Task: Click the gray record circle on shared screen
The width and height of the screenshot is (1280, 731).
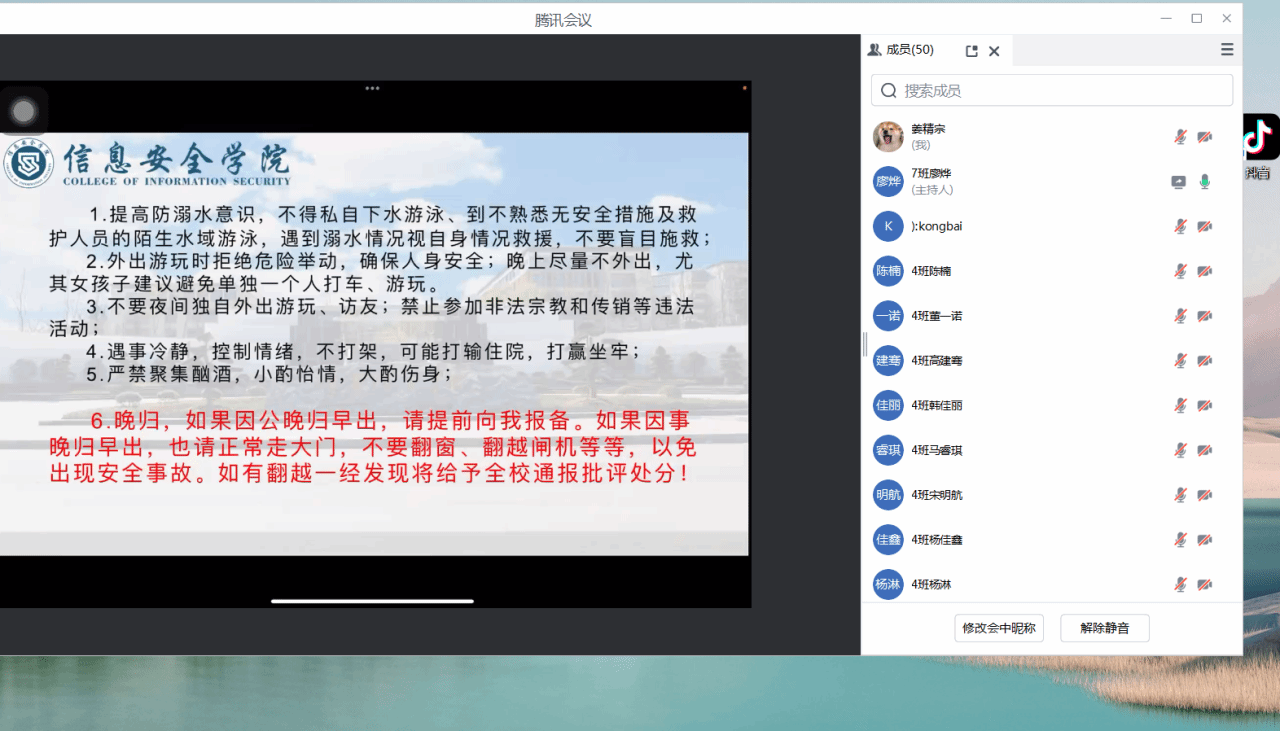Action: click(x=24, y=111)
